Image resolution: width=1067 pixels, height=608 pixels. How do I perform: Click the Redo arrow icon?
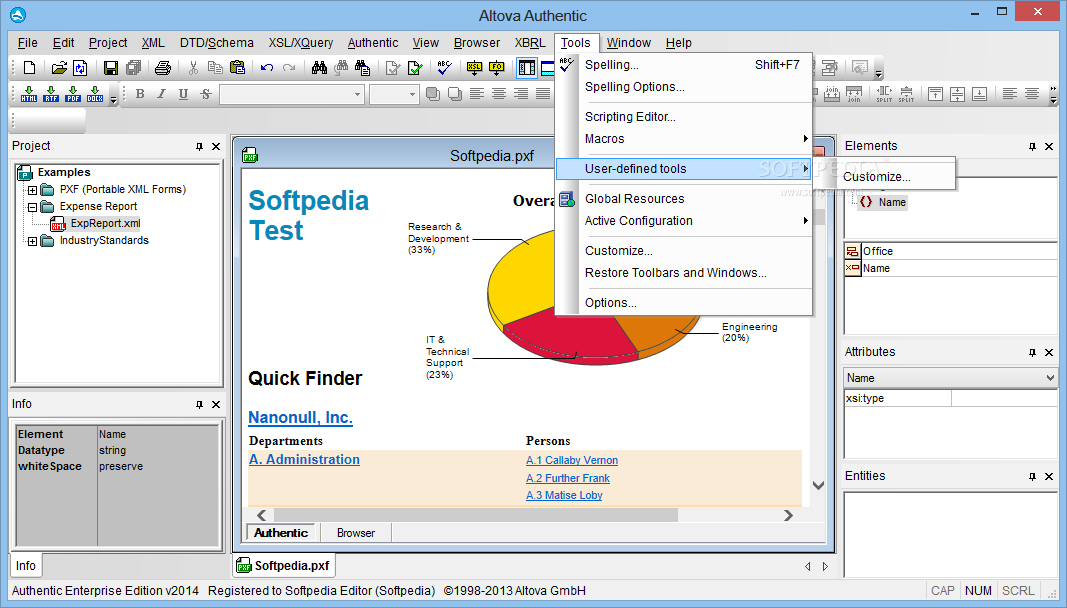pos(289,67)
